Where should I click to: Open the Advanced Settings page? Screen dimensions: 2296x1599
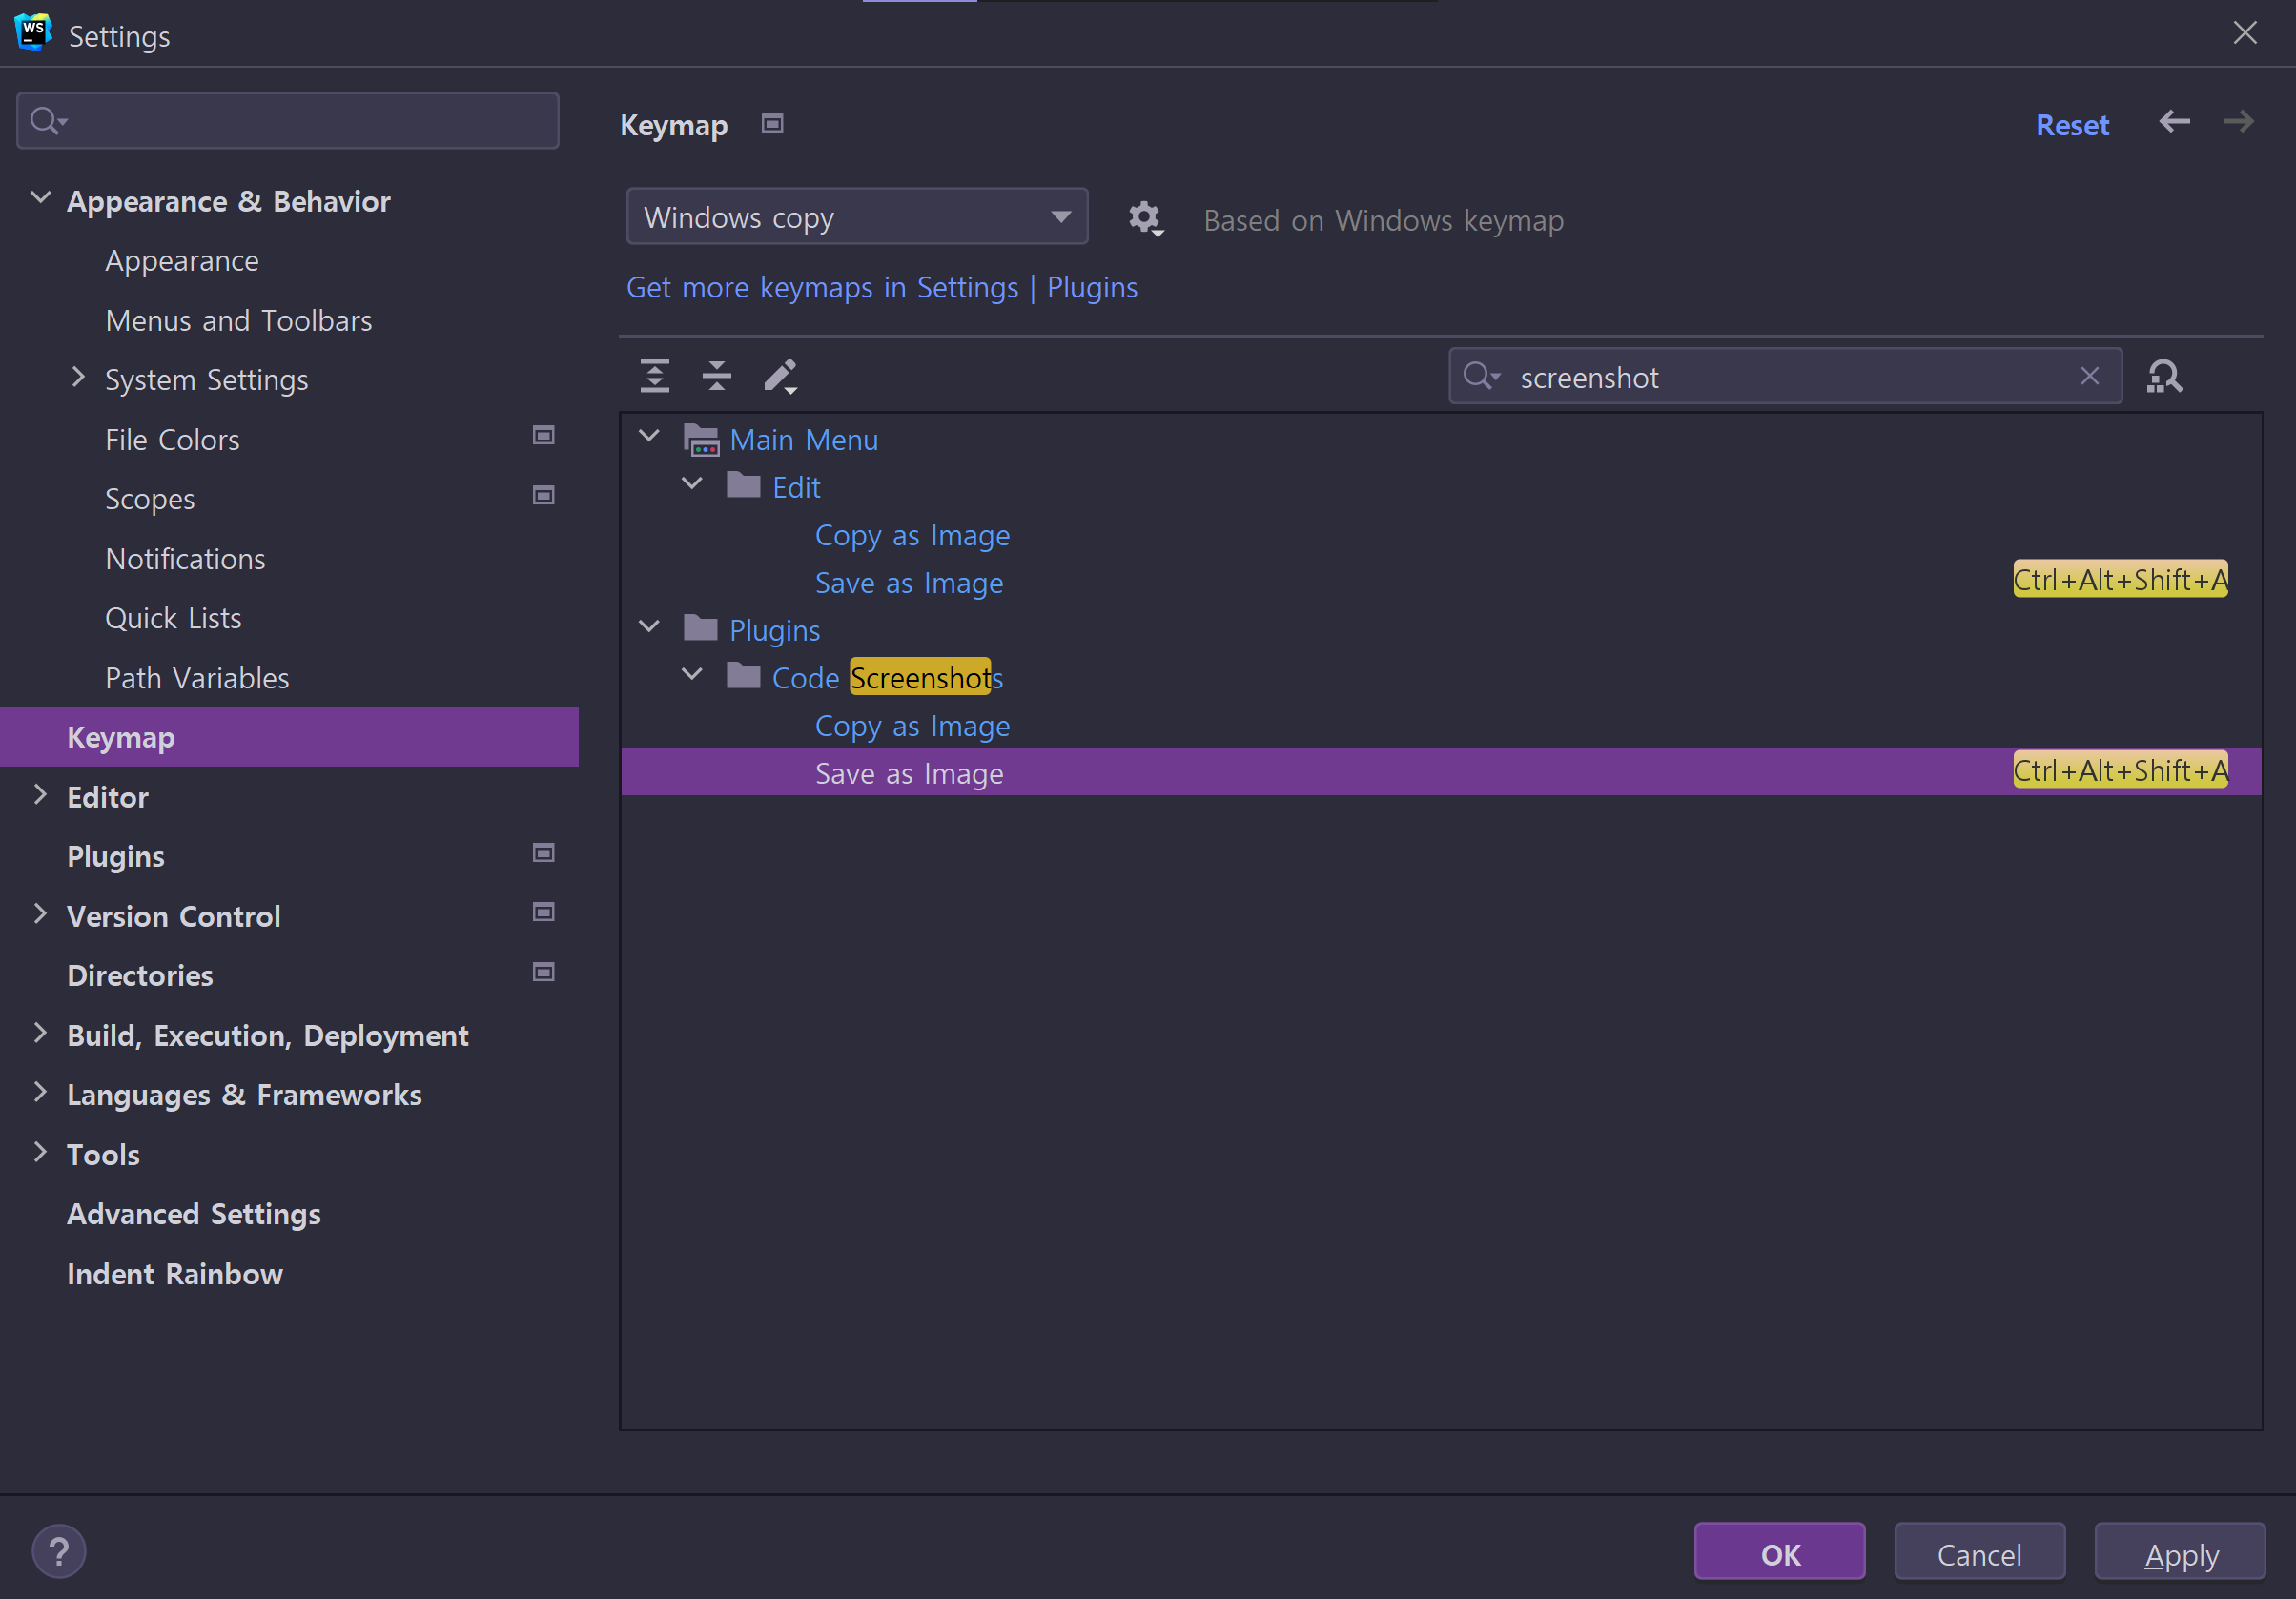[194, 1214]
